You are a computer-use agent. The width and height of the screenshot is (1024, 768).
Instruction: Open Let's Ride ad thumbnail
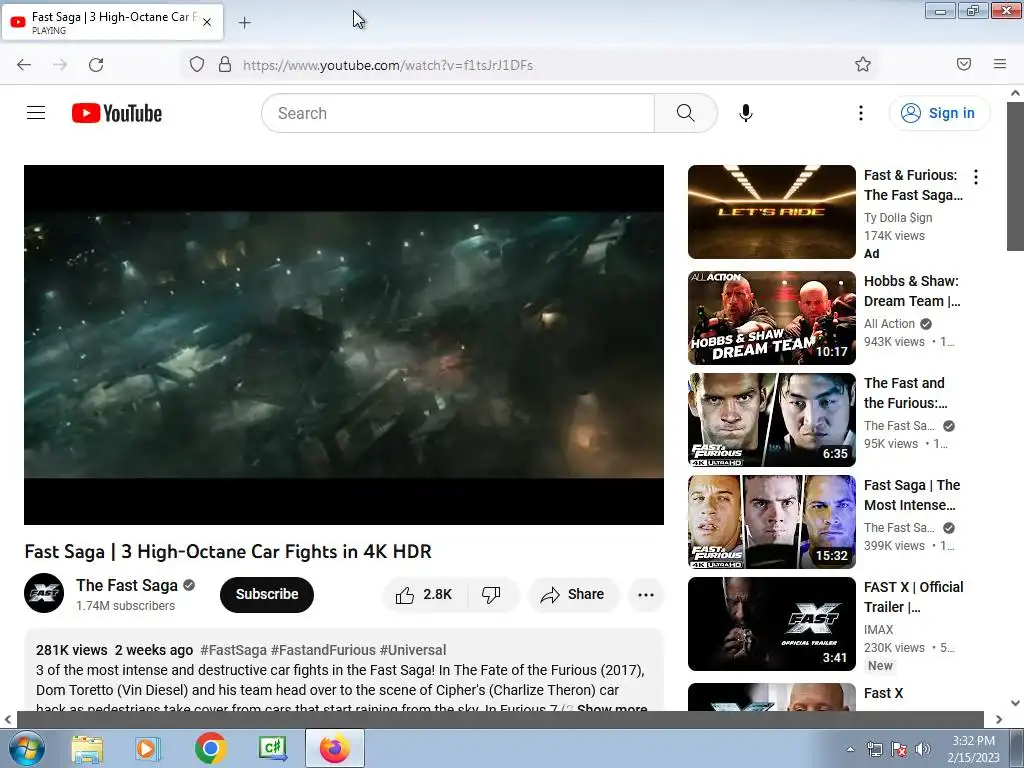pyautogui.click(x=771, y=212)
